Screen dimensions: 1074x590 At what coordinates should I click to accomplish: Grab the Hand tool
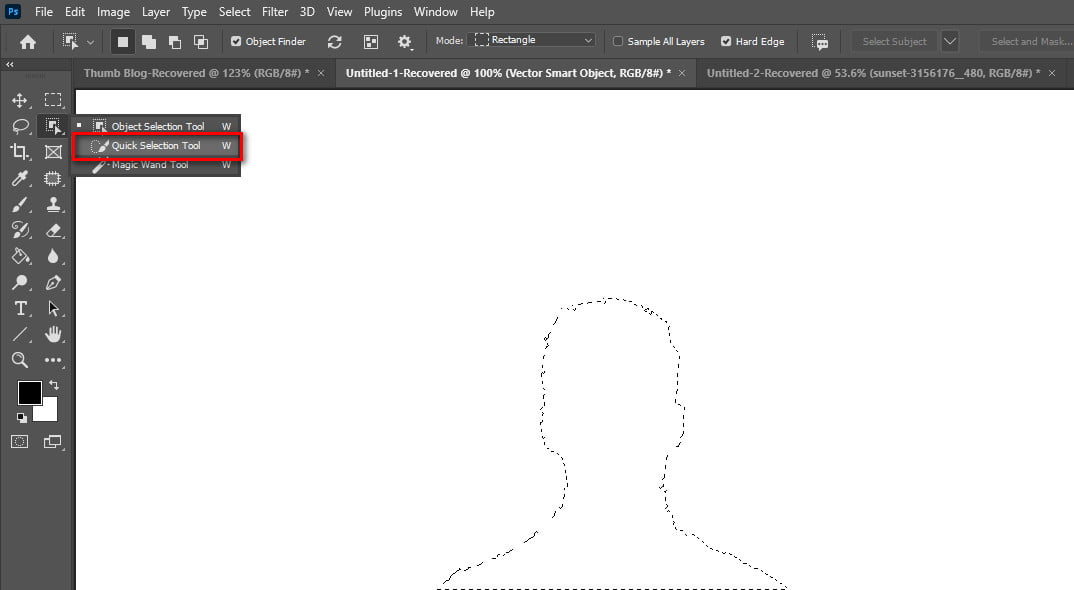pos(54,334)
